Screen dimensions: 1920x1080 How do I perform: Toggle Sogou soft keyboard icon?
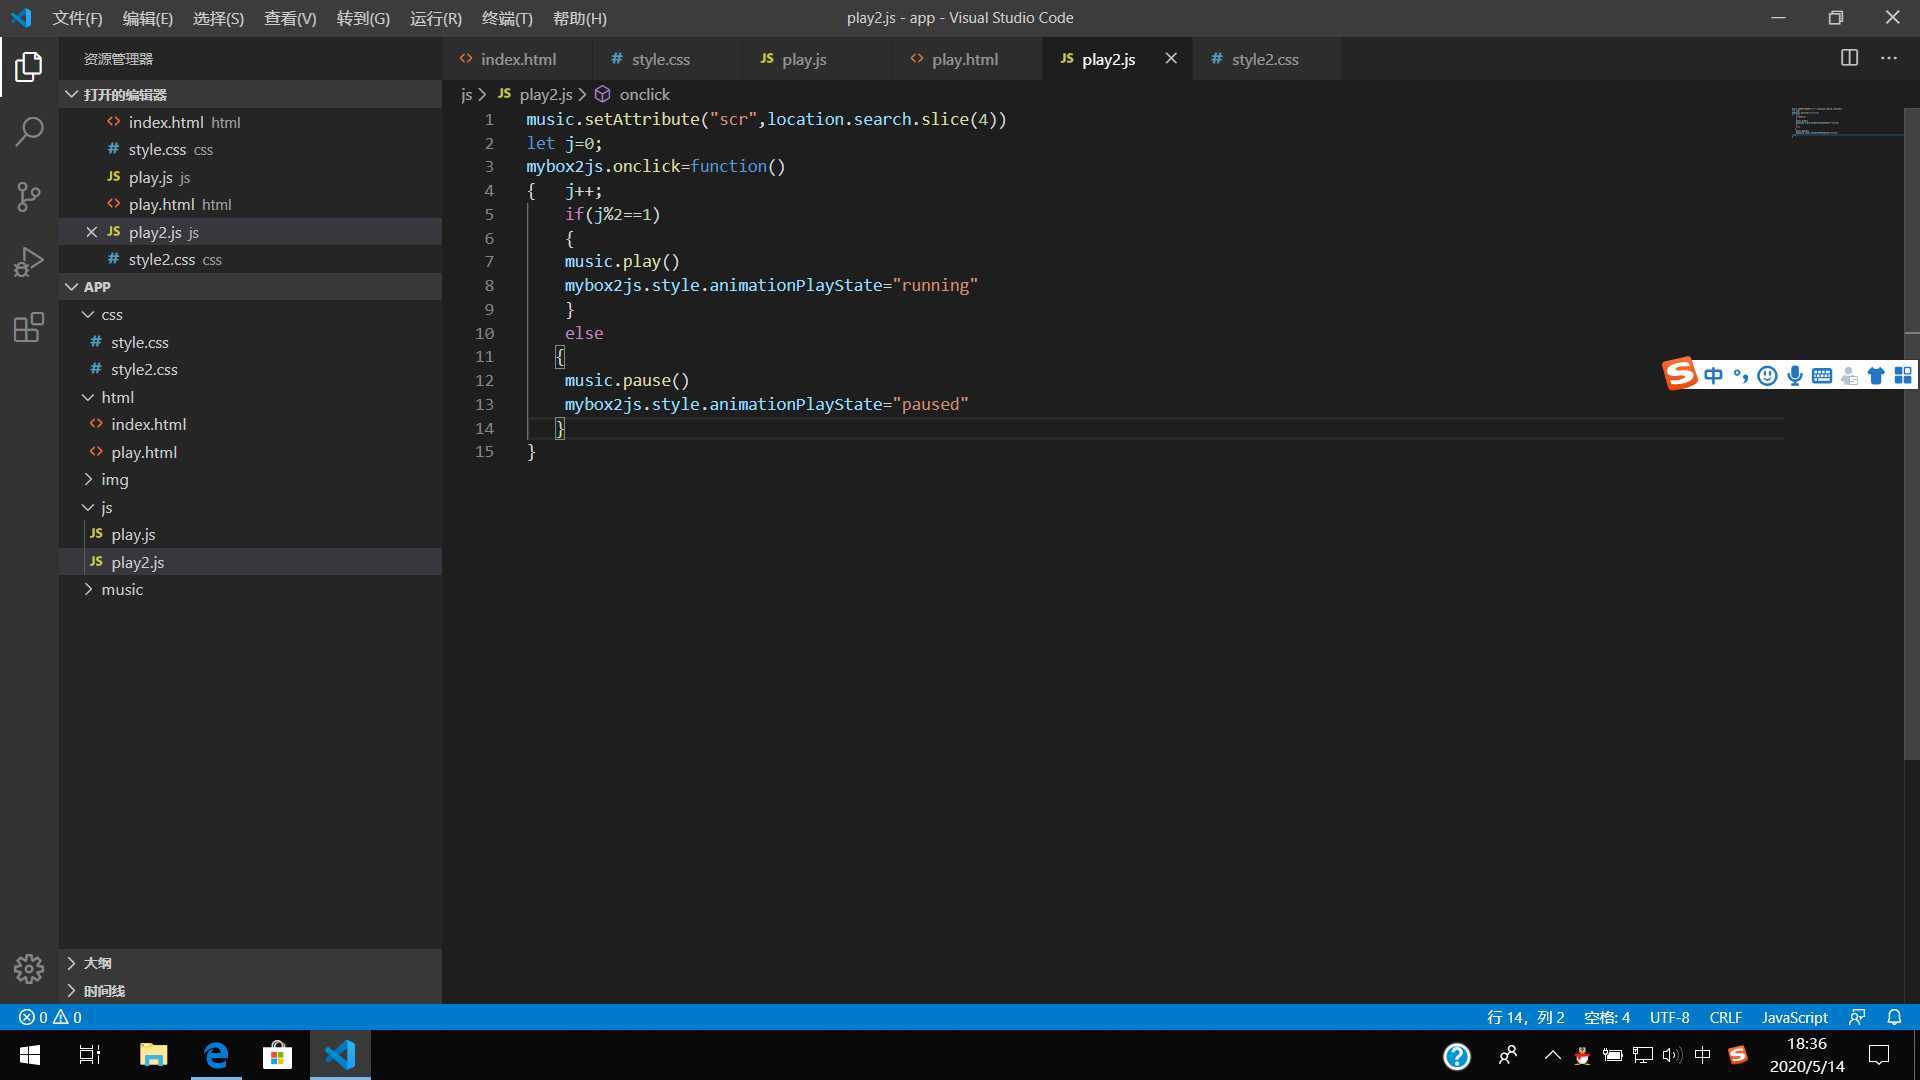point(1822,376)
